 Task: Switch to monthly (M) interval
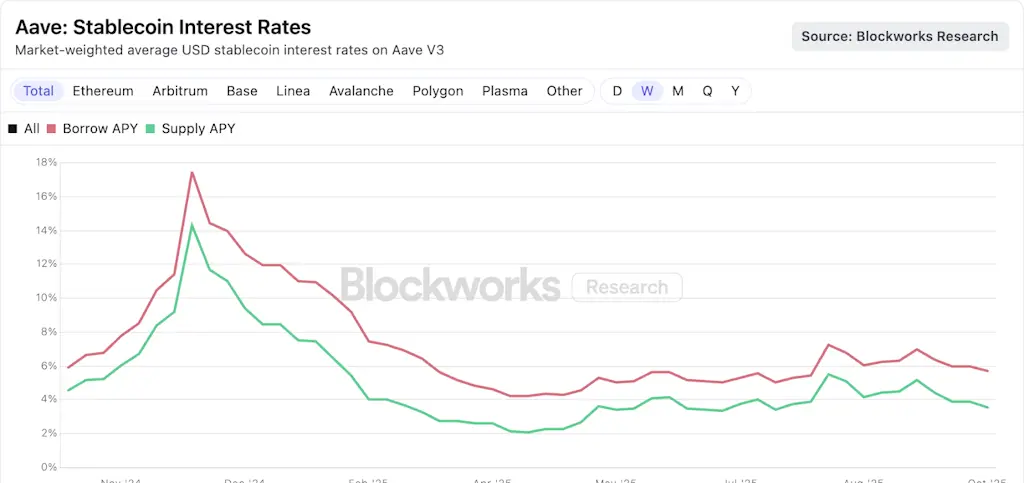click(x=678, y=91)
